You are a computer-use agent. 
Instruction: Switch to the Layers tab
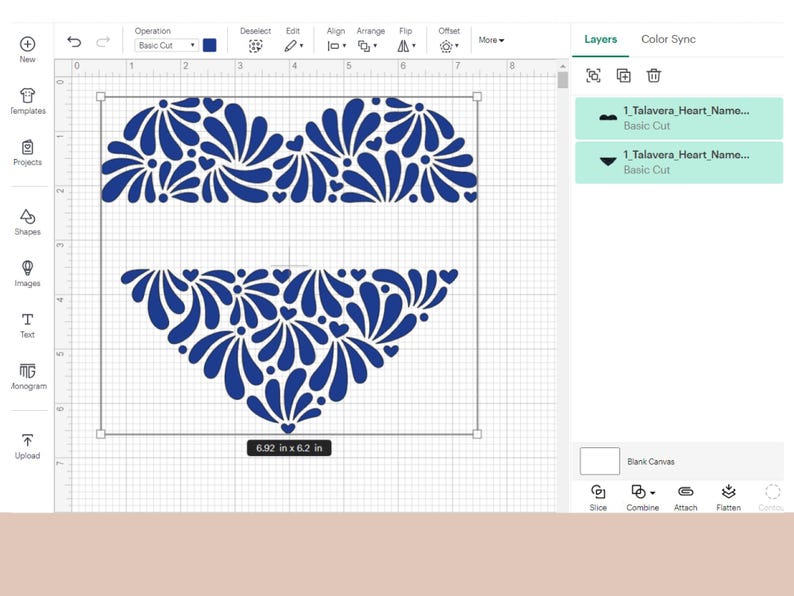(601, 39)
